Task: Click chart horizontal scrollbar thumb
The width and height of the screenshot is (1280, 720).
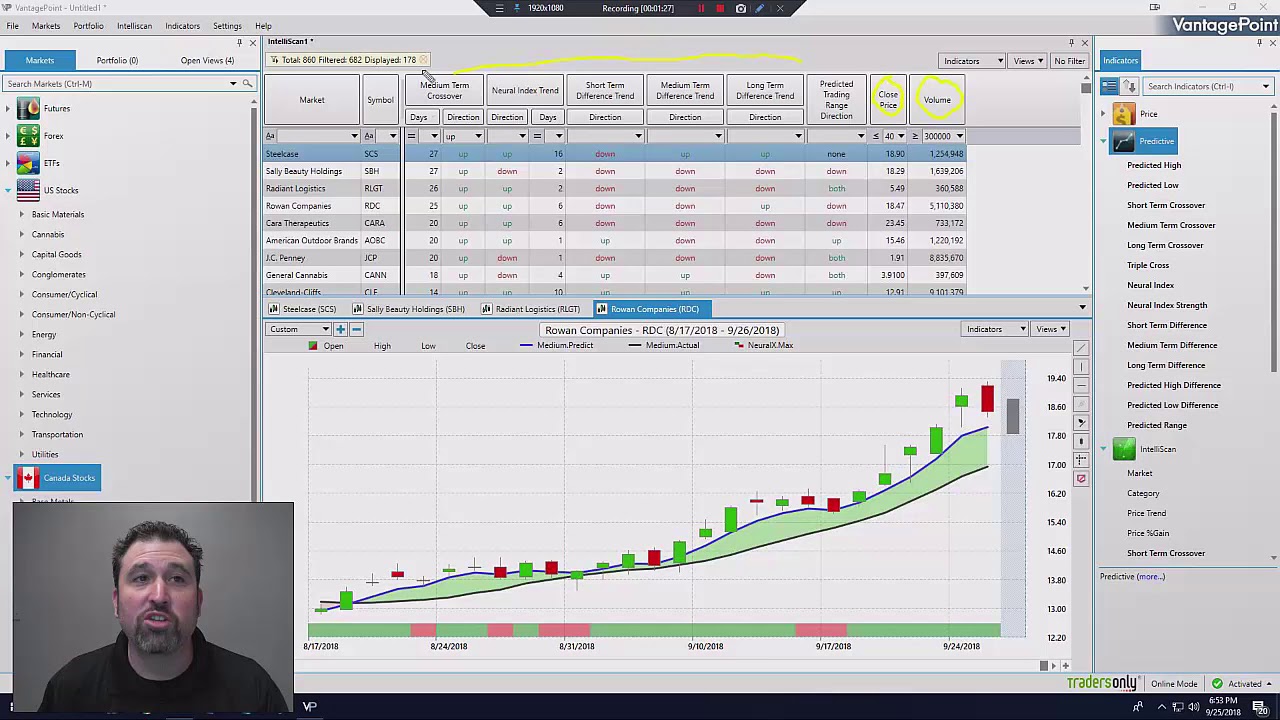Action: pos(1044,666)
